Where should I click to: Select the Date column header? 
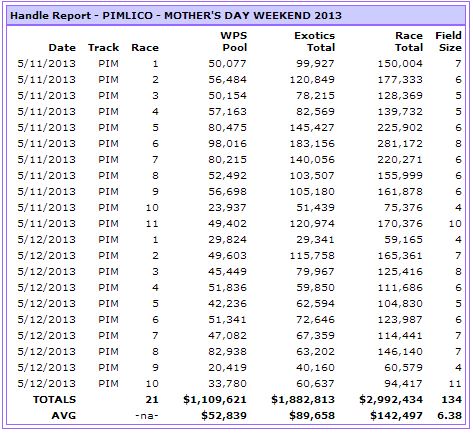coord(62,48)
